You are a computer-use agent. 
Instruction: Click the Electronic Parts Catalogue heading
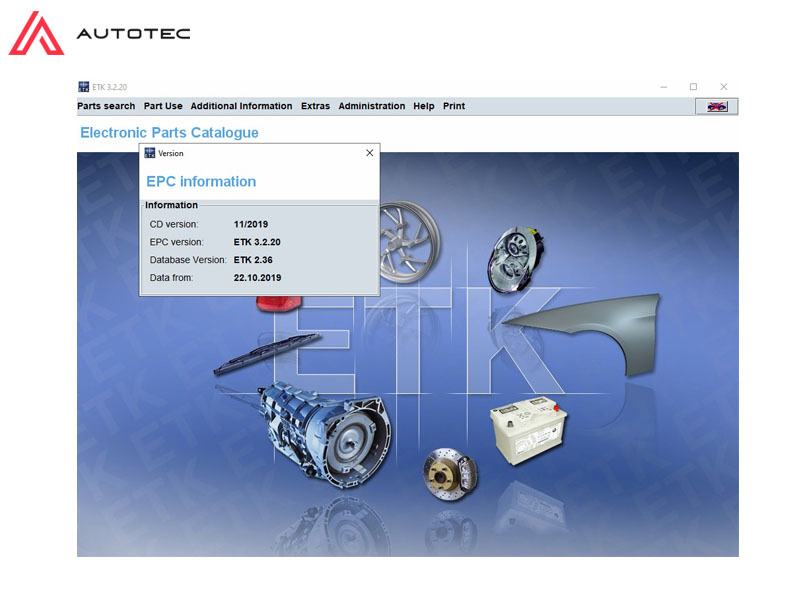click(x=169, y=133)
